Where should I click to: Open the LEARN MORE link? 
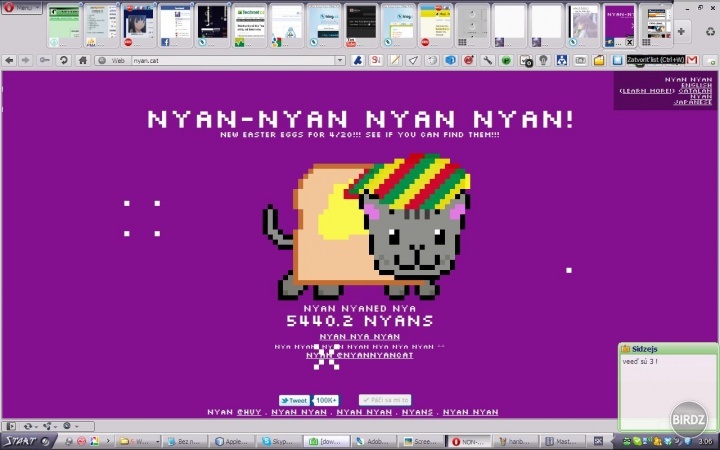pyautogui.click(x=647, y=91)
